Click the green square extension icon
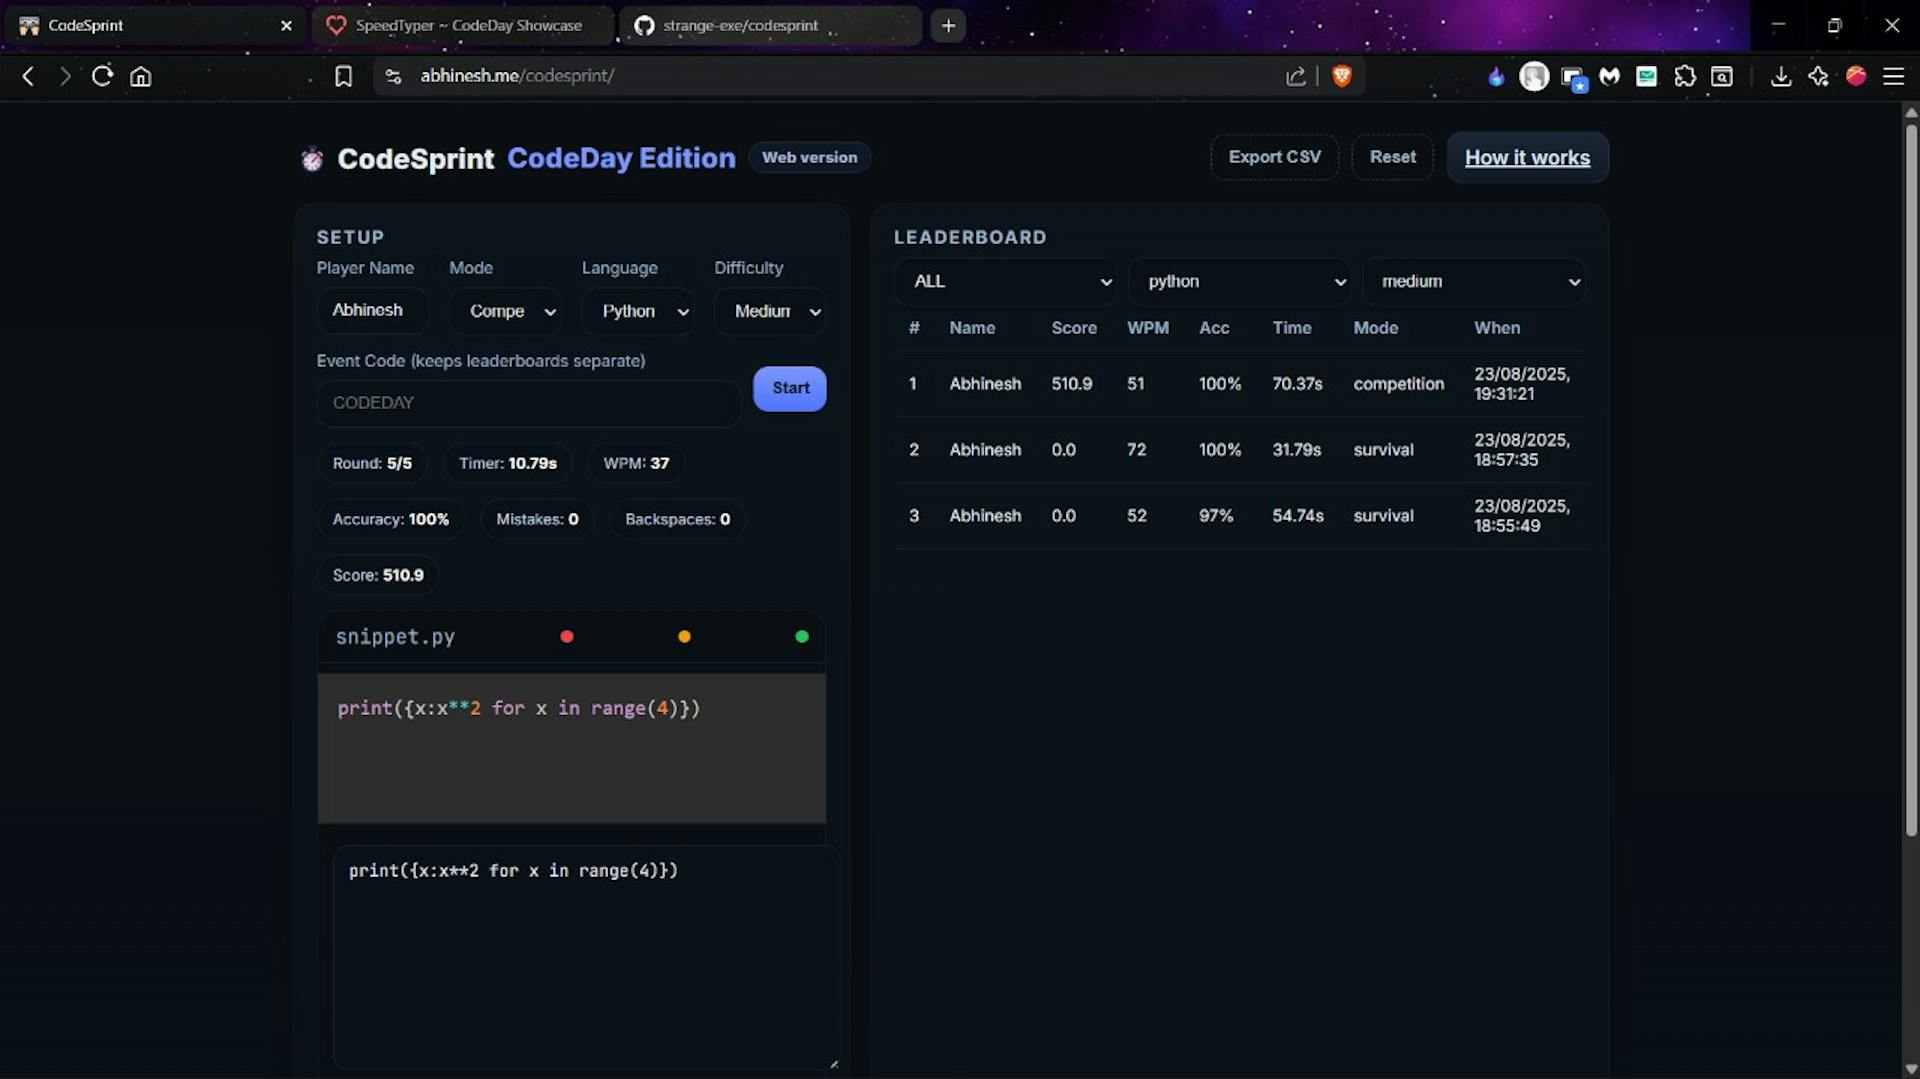1920x1079 pixels. coord(1646,76)
